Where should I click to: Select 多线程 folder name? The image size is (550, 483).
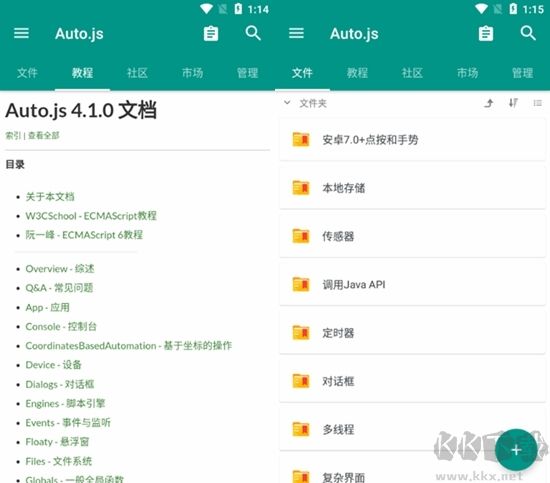click(338, 429)
